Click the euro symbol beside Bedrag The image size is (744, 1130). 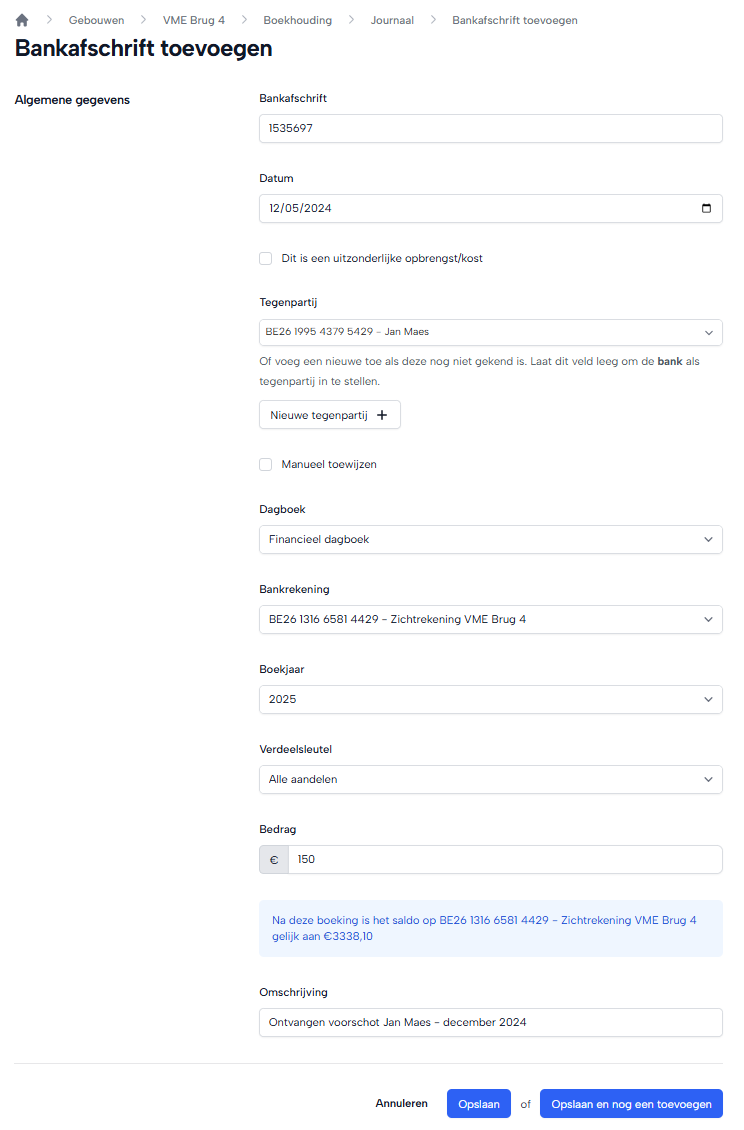tap(274, 860)
